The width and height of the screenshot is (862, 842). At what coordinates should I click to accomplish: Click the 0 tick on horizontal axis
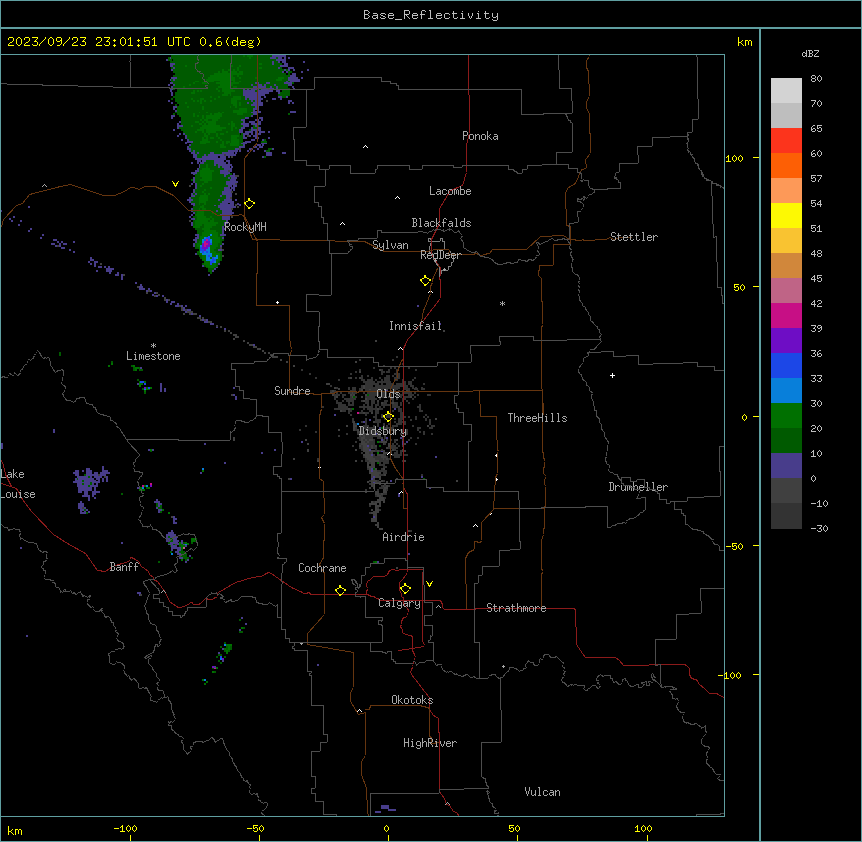(x=386, y=828)
